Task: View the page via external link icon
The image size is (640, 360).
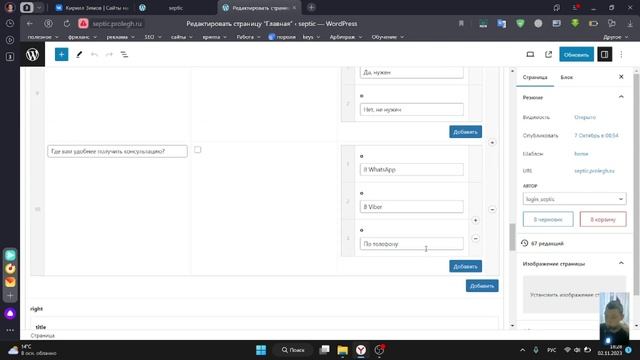Action: [548, 54]
